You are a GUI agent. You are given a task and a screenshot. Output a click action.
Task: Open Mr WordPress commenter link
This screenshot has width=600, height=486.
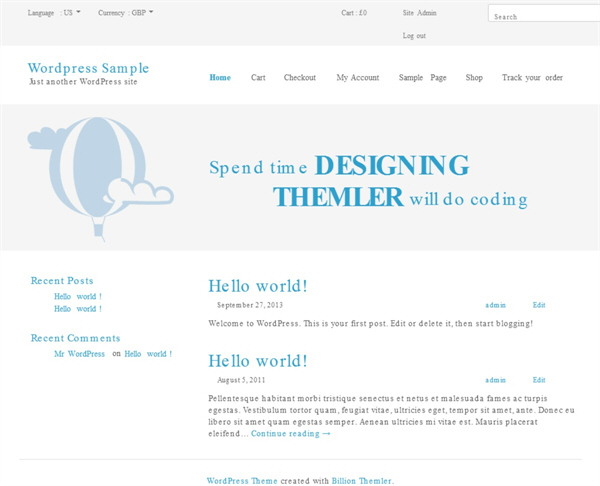[x=79, y=354]
